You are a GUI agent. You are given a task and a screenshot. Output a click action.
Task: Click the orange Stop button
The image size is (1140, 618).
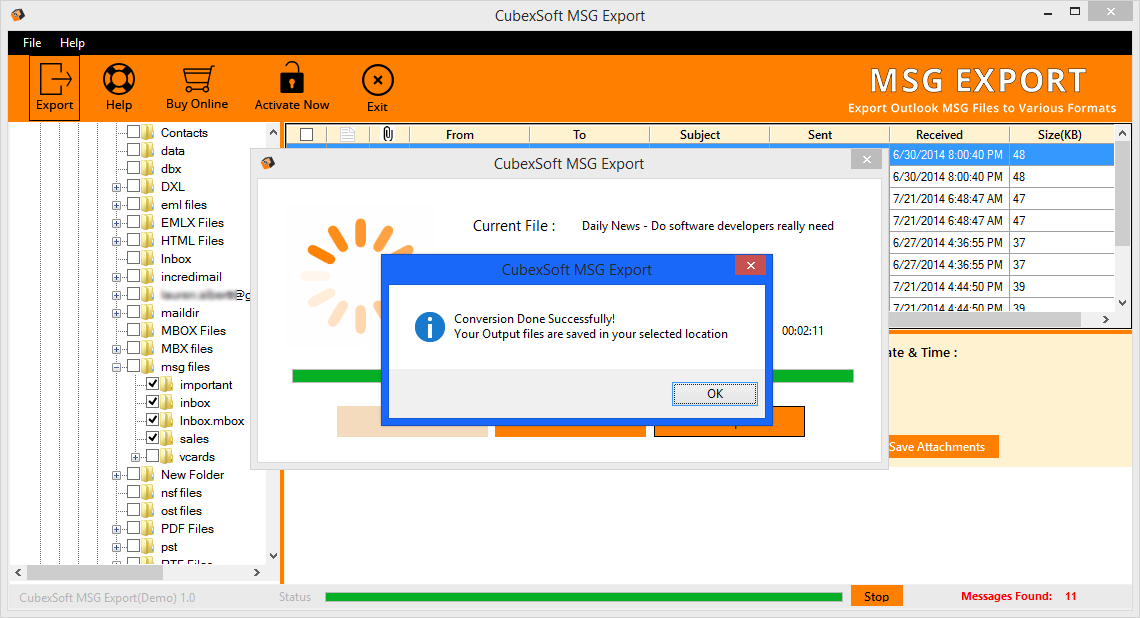point(876,596)
